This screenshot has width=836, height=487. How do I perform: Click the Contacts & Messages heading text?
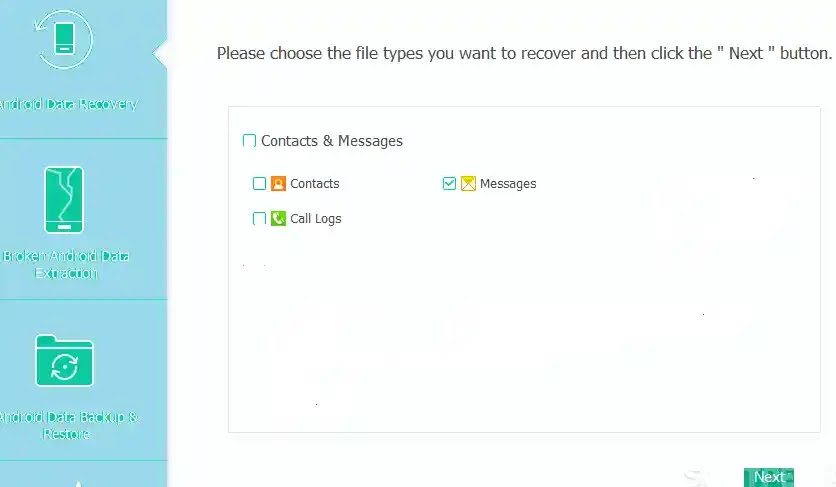point(332,141)
